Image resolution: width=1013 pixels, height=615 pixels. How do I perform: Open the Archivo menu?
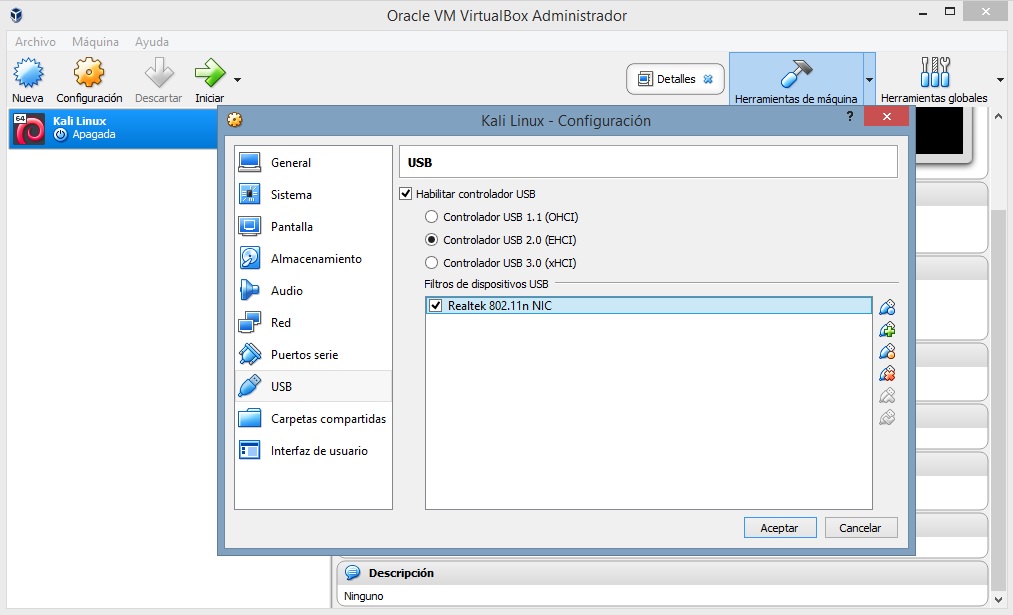click(x=35, y=41)
